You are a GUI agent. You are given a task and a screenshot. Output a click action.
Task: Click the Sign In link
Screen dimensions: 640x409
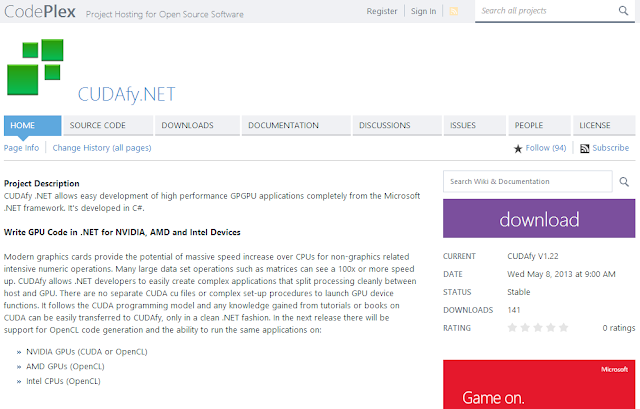(424, 11)
